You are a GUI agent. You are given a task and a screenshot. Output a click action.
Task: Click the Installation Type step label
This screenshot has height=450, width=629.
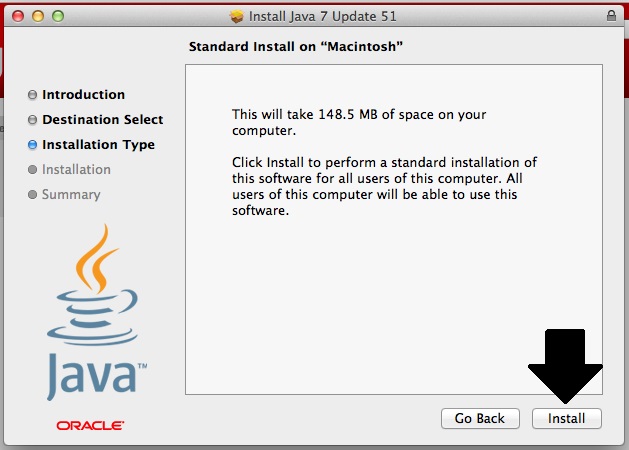click(x=98, y=145)
